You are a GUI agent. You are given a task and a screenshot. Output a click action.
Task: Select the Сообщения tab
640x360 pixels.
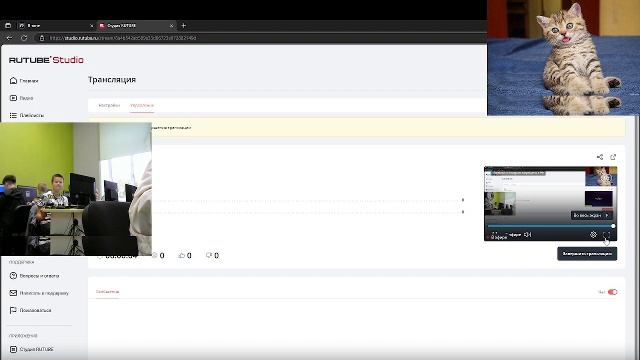pos(107,292)
